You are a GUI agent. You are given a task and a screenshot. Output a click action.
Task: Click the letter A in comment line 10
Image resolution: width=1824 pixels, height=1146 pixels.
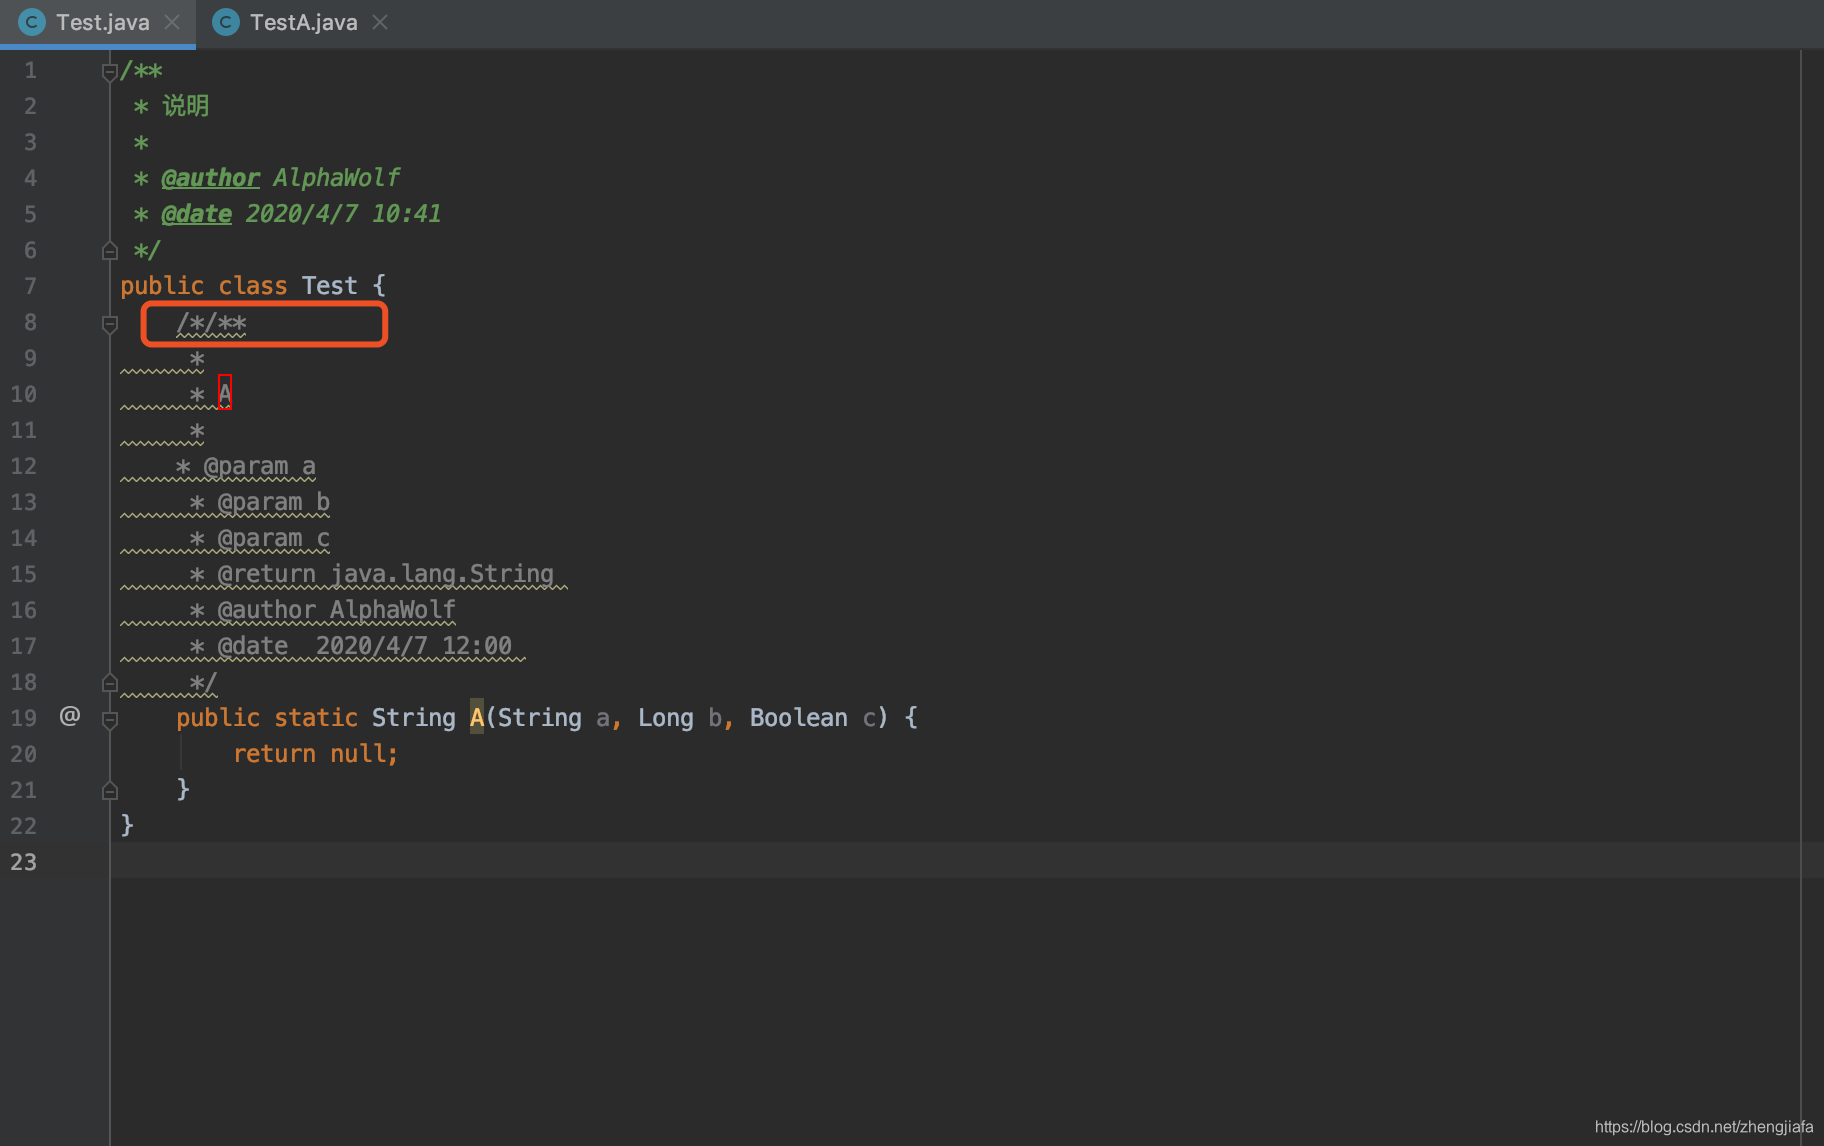(x=225, y=394)
